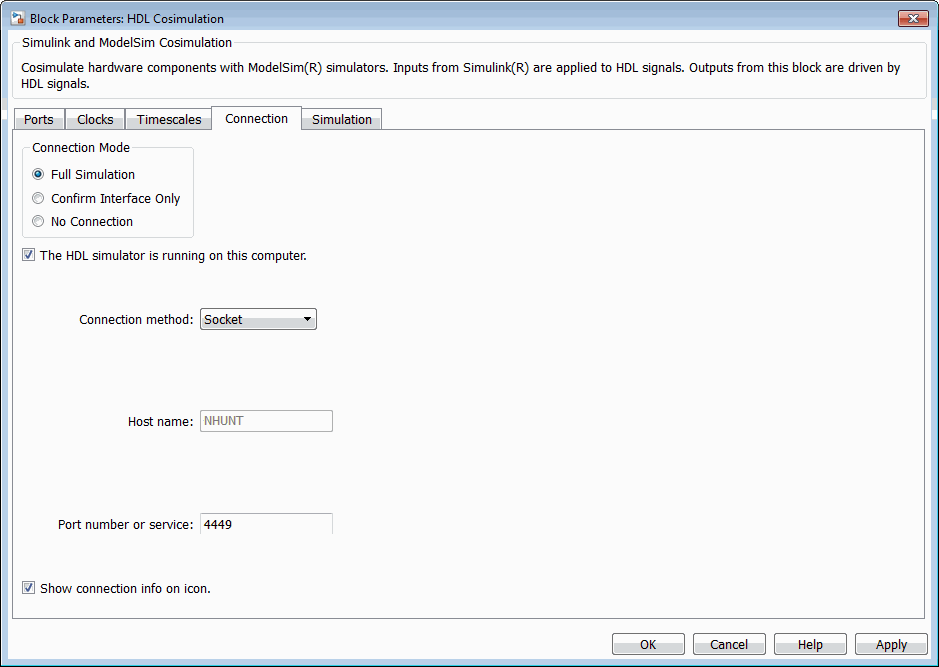Switch to the Ports tab

39,119
